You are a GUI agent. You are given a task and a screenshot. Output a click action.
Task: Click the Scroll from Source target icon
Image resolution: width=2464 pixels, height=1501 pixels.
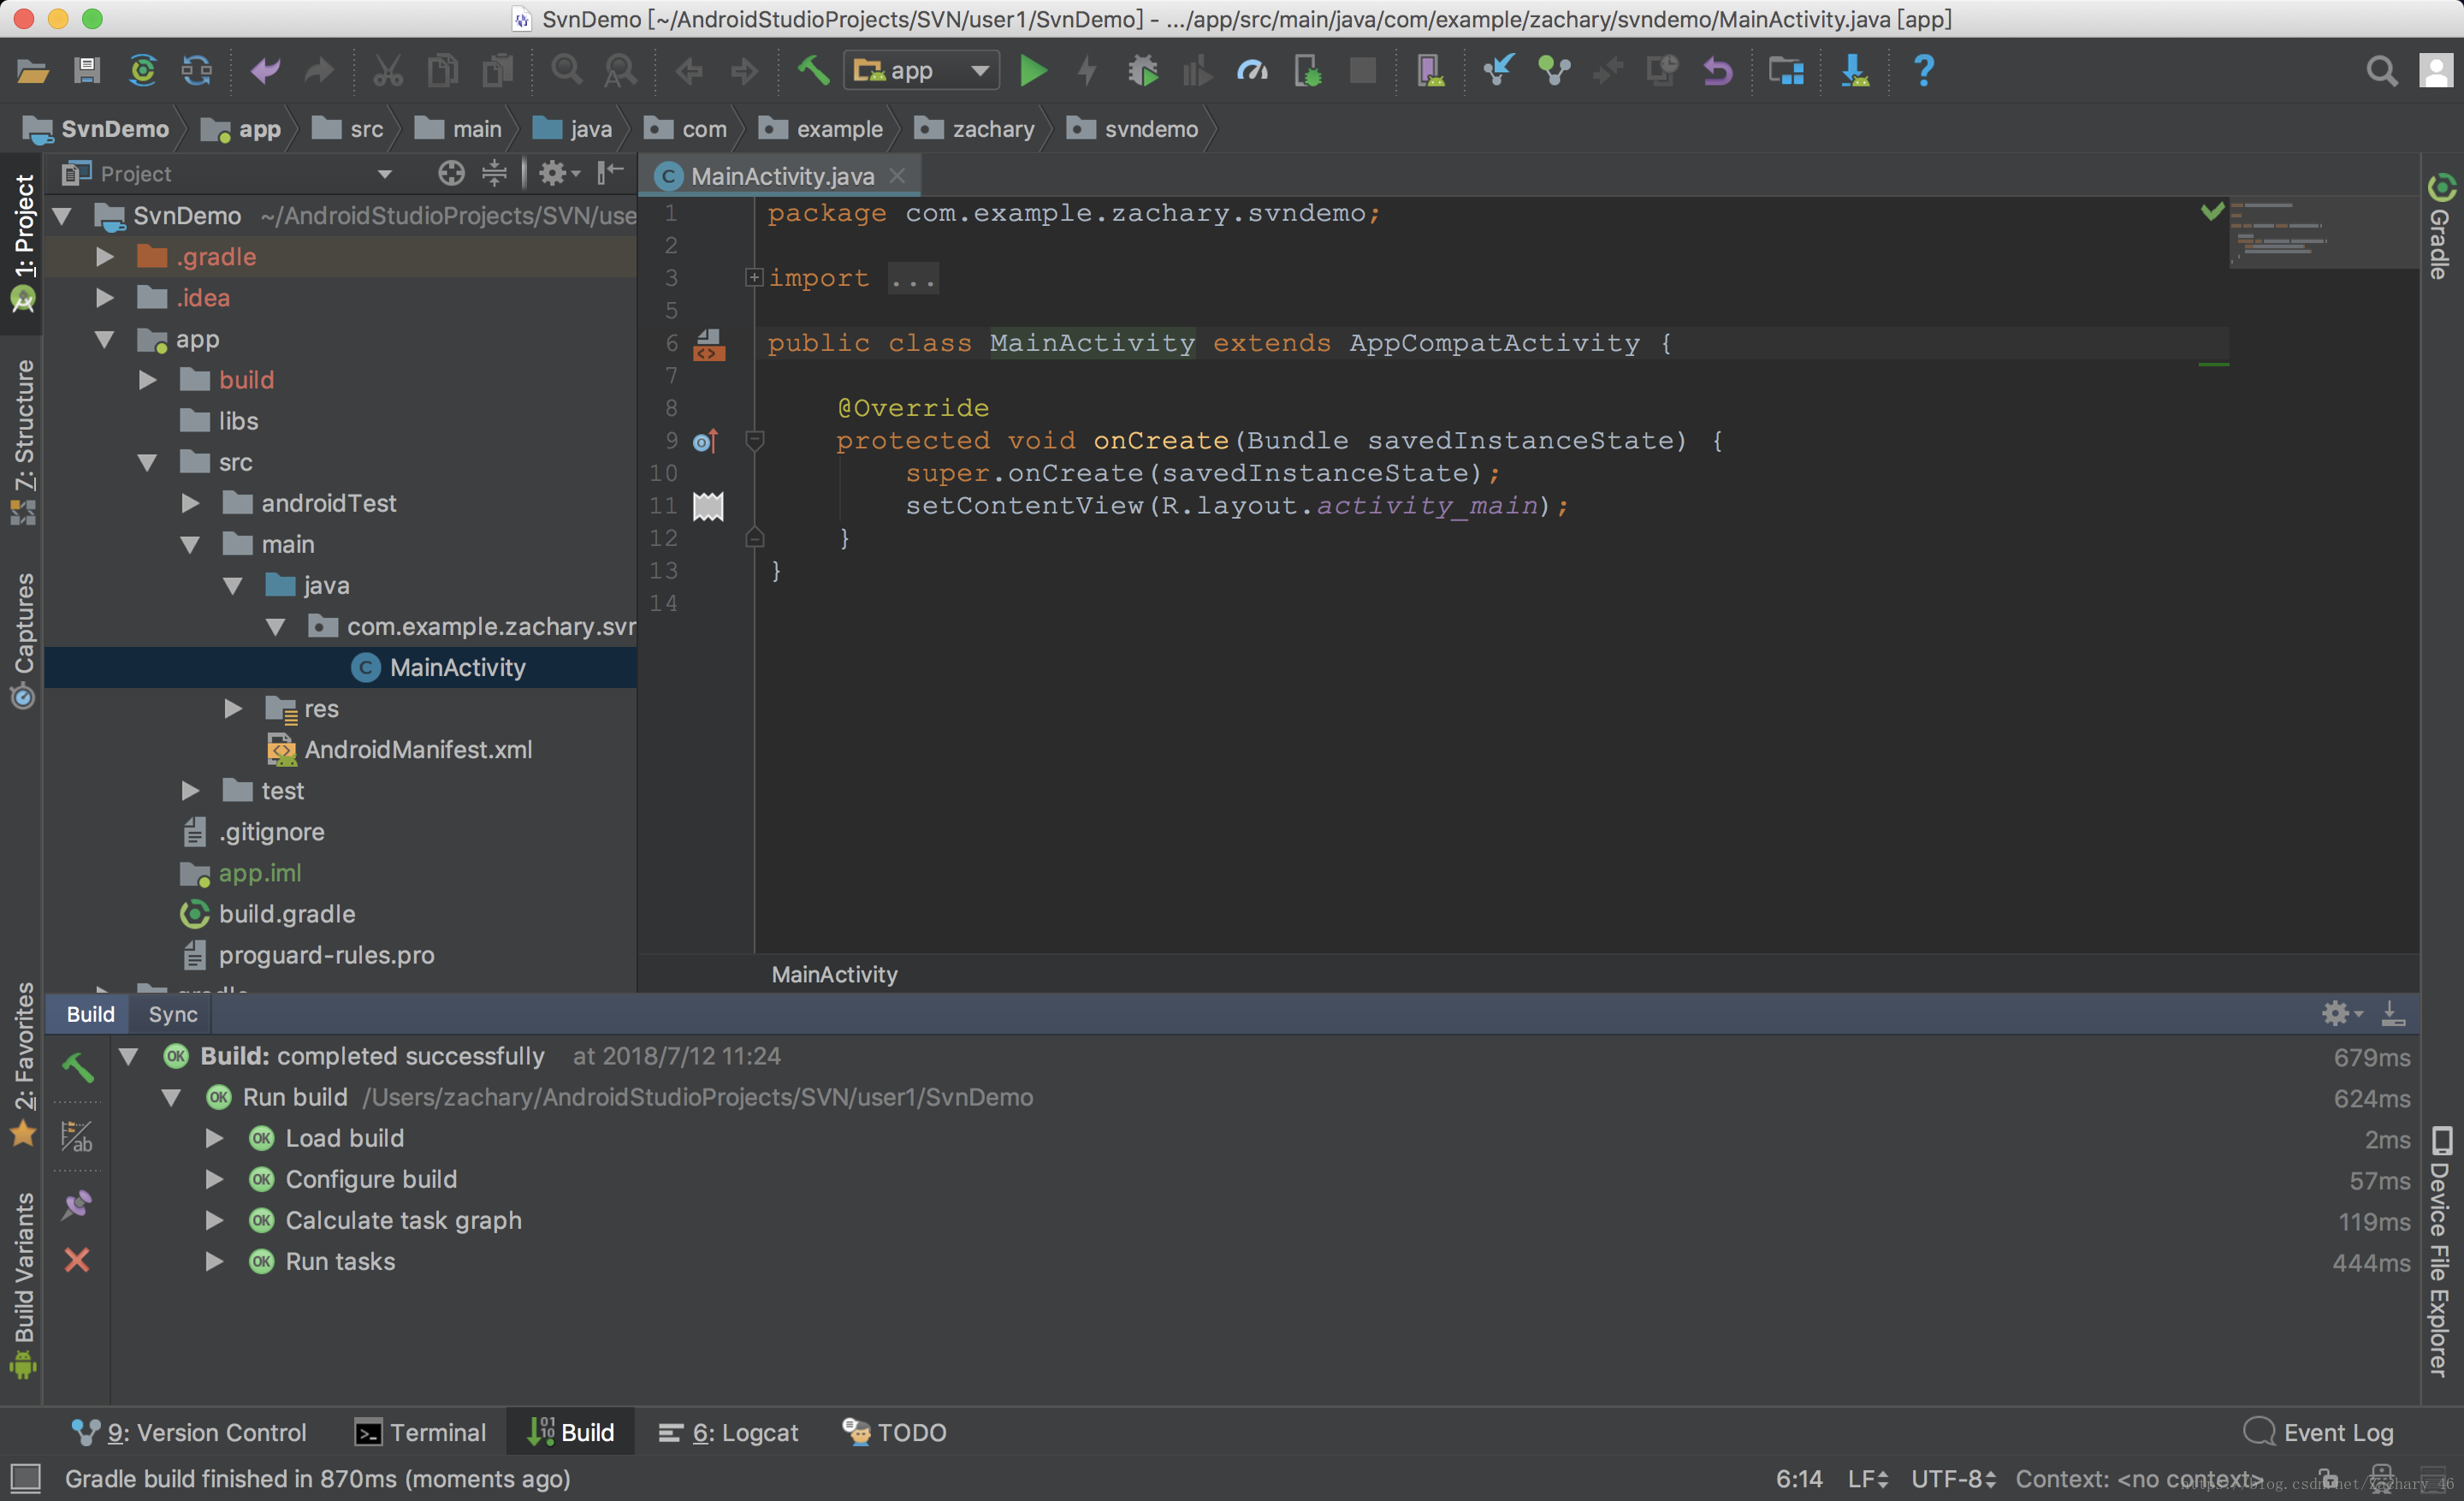coord(451,173)
